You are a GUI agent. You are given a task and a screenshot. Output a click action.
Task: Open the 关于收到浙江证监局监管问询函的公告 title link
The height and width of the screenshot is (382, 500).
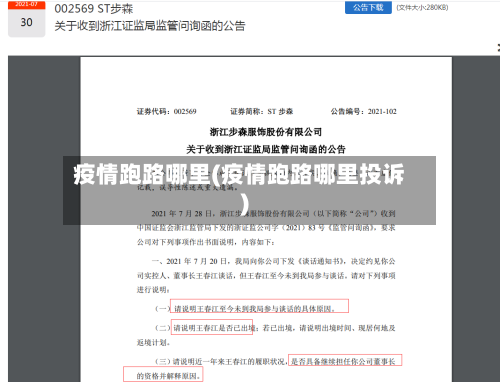pyautogui.click(x=150, y=26)
